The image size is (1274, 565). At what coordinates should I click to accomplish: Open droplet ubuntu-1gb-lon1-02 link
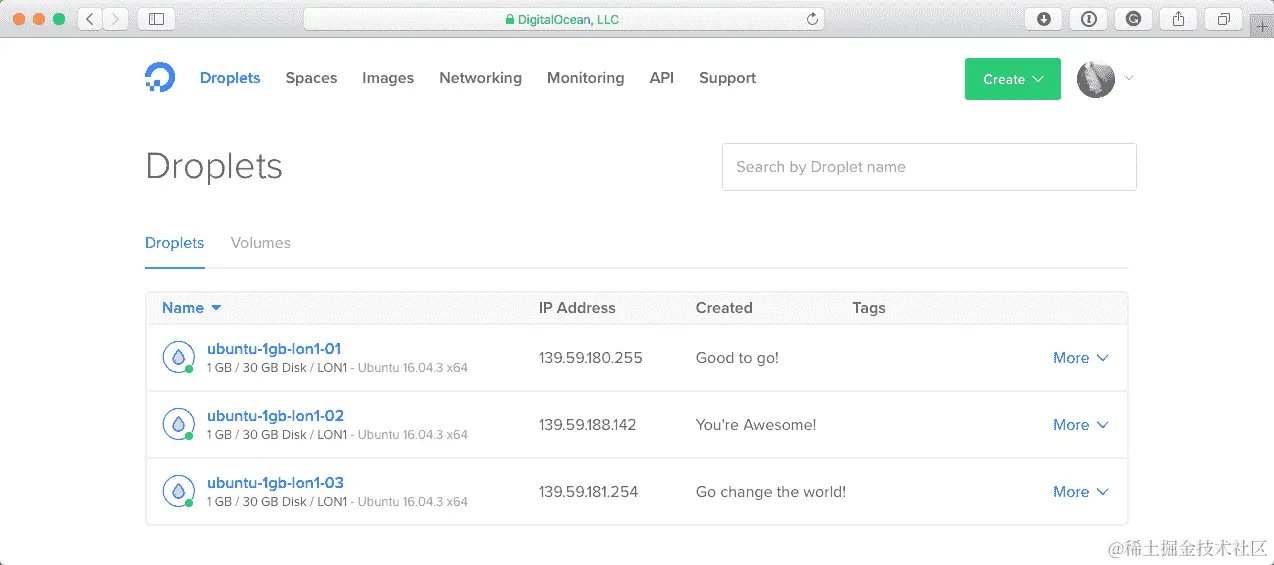(x=275, y=416)
